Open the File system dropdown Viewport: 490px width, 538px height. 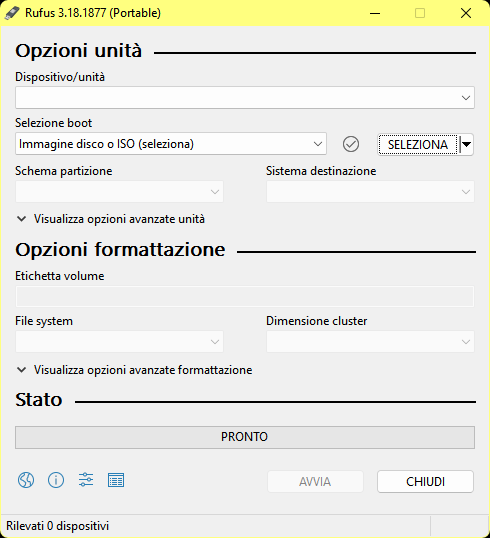click(119, 341)
